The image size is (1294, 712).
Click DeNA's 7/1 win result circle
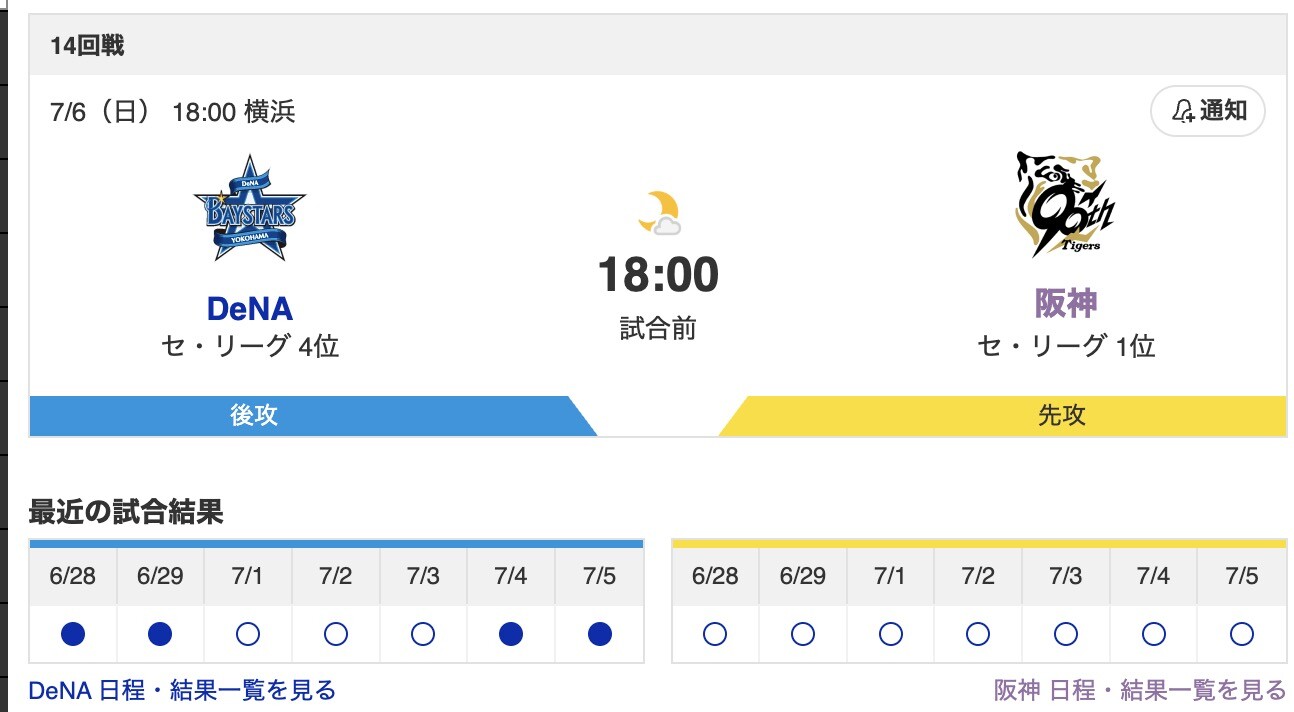pos(248,634)
